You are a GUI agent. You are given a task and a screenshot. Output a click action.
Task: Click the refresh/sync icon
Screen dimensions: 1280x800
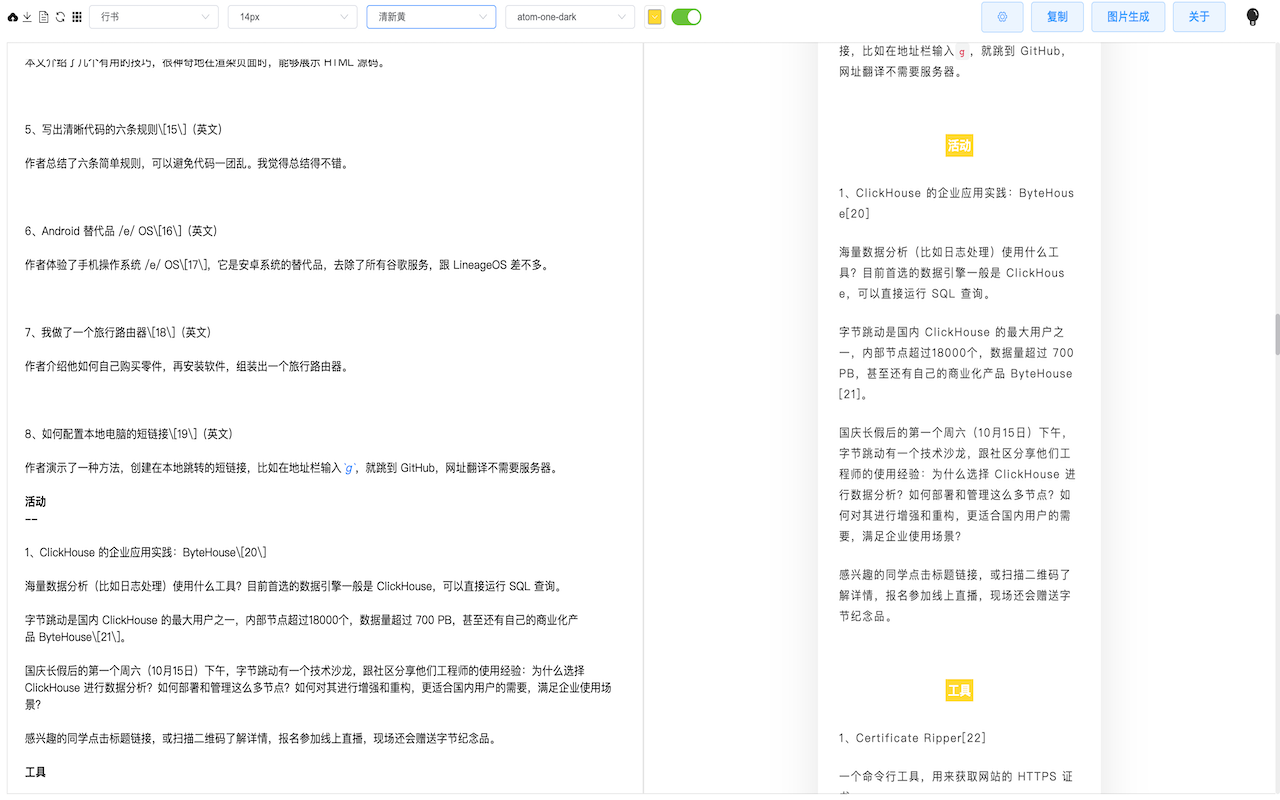click(60, 17)
